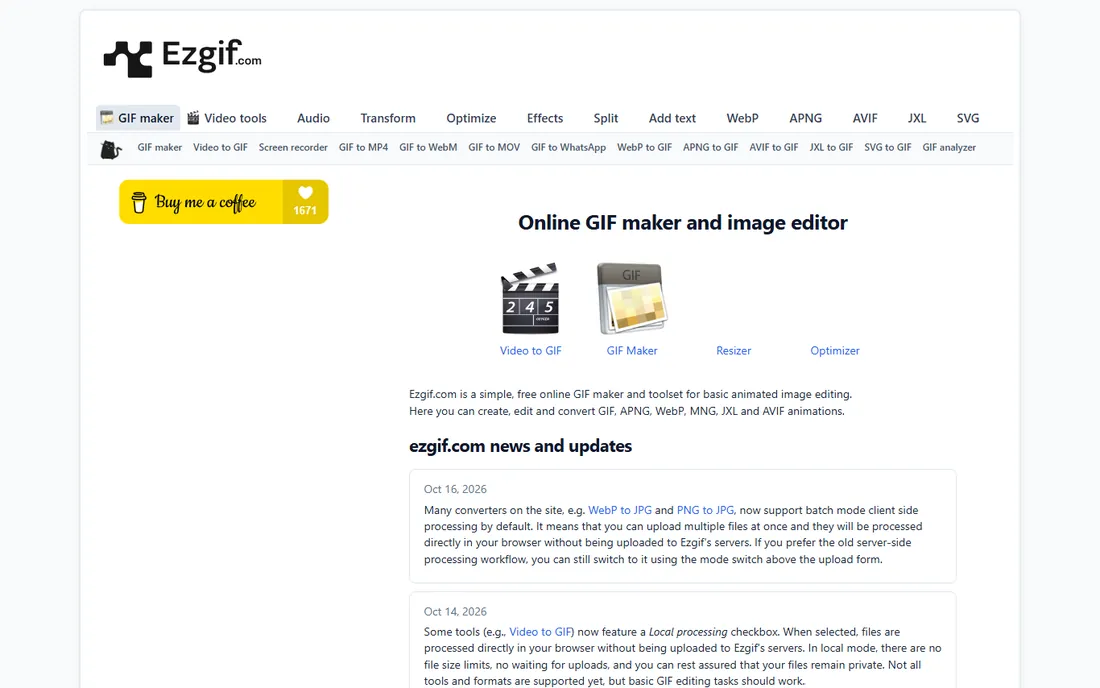Click the GIF Maker text link
Screen dimensions: 1100x688
click(632, 351)
